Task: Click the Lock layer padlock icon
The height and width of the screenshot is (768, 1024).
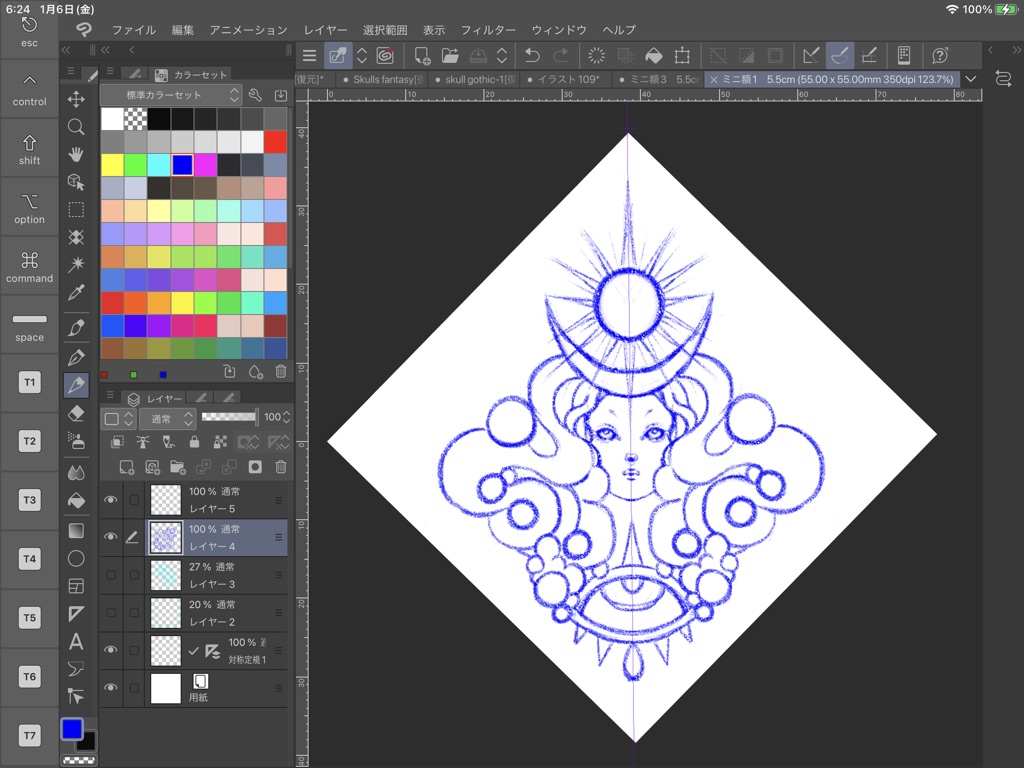Action: click(x=194, y=442)
